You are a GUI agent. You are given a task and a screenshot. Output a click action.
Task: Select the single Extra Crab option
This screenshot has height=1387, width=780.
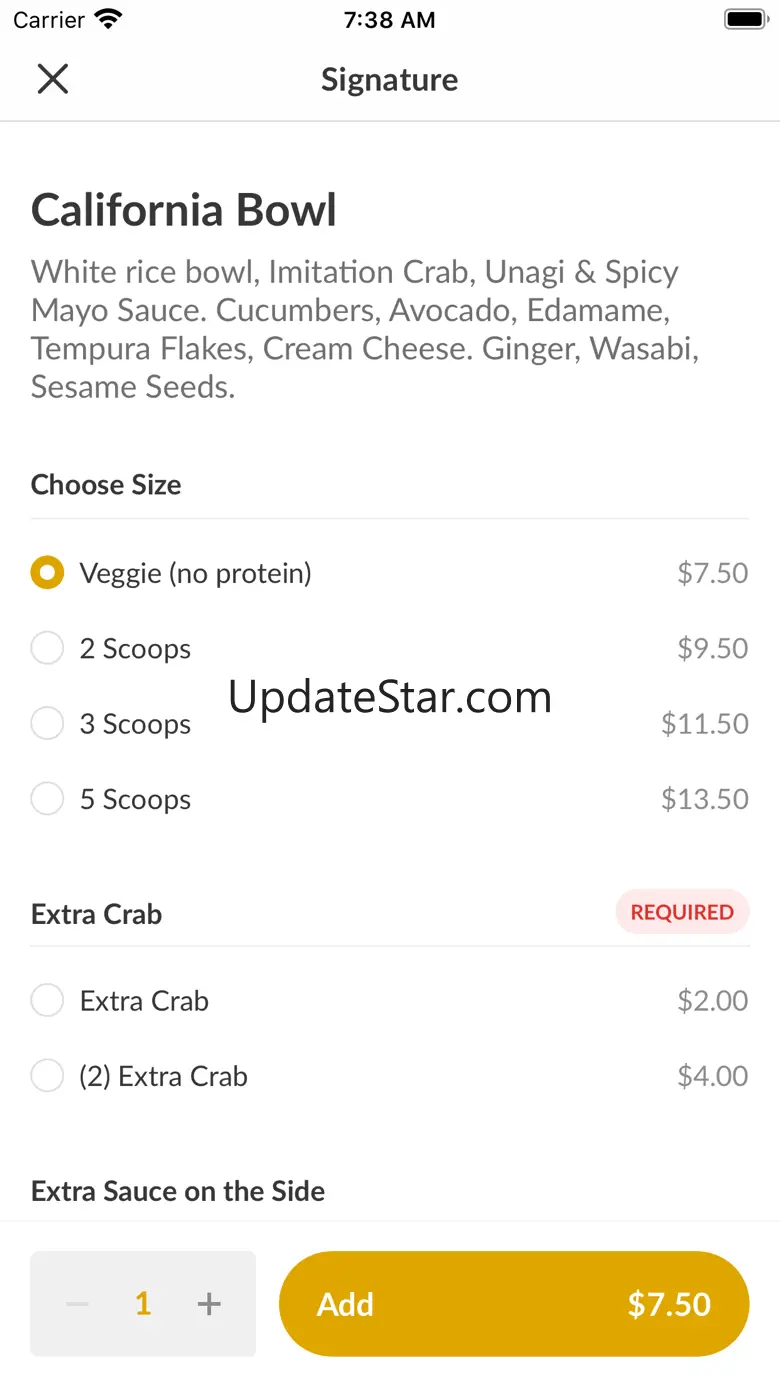(x=47, y=1001)
